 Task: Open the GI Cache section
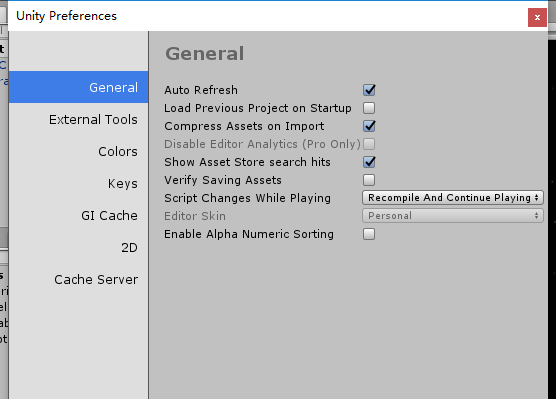click(78, 215)
